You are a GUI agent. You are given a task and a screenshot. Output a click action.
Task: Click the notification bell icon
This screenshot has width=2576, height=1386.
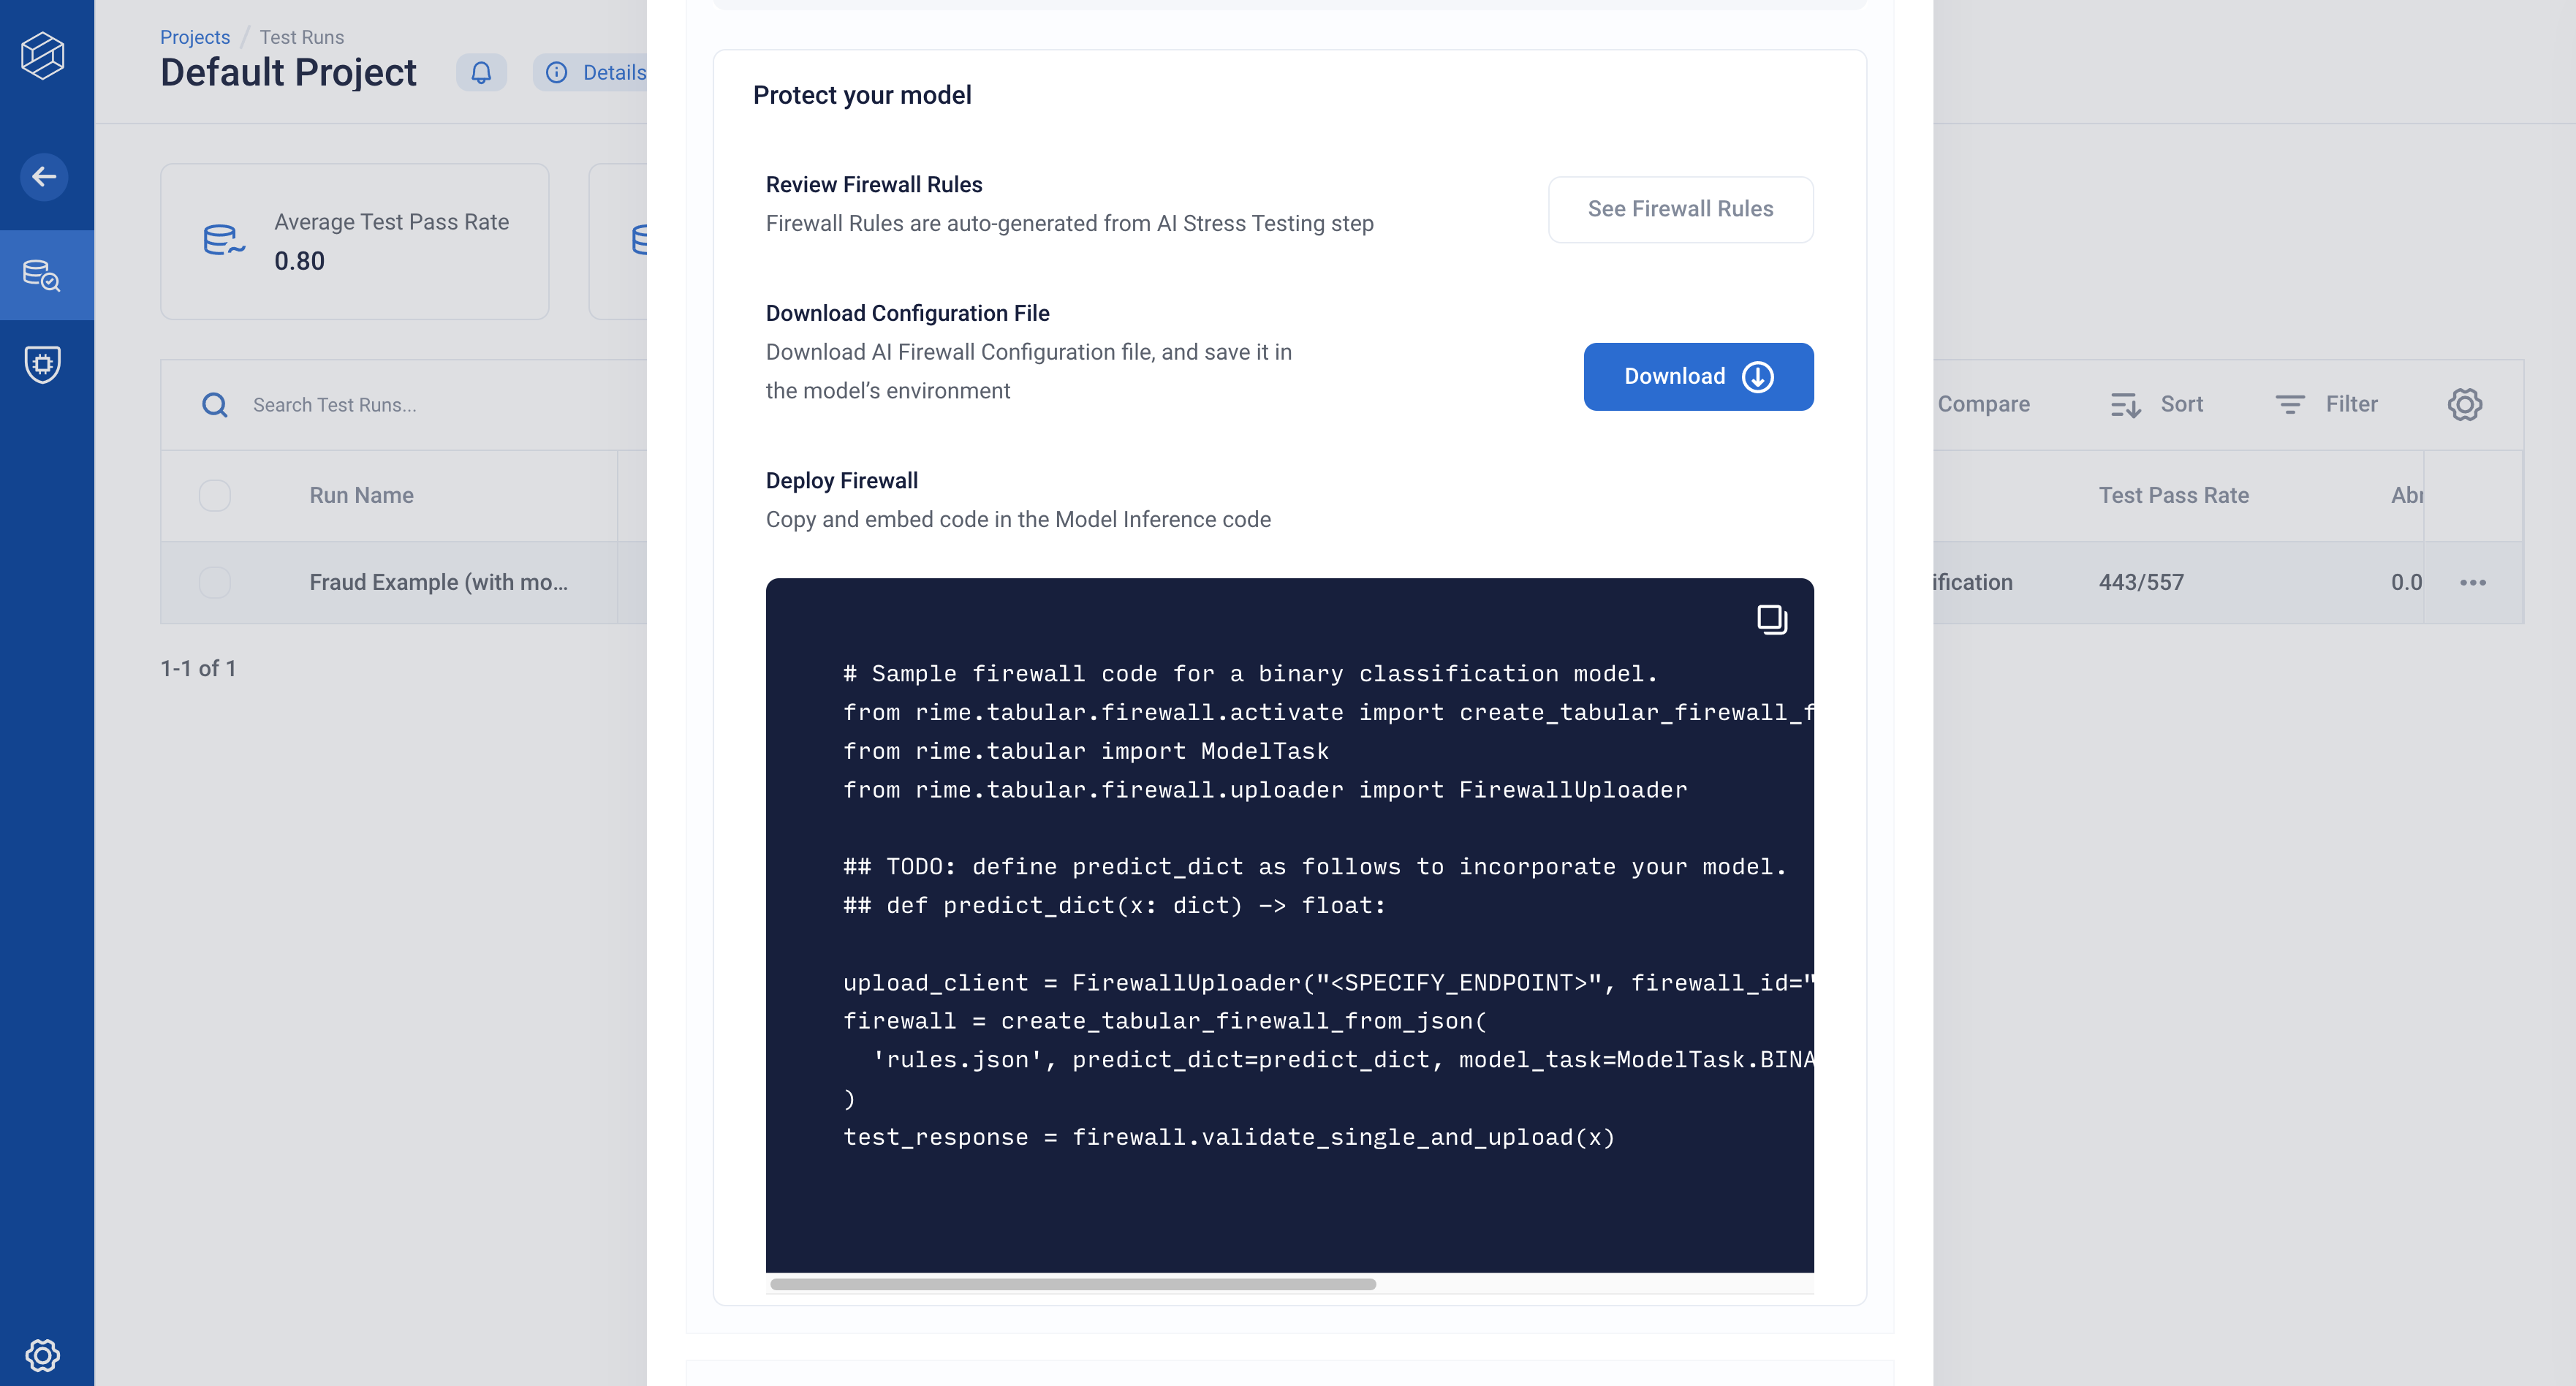(481, 72)
